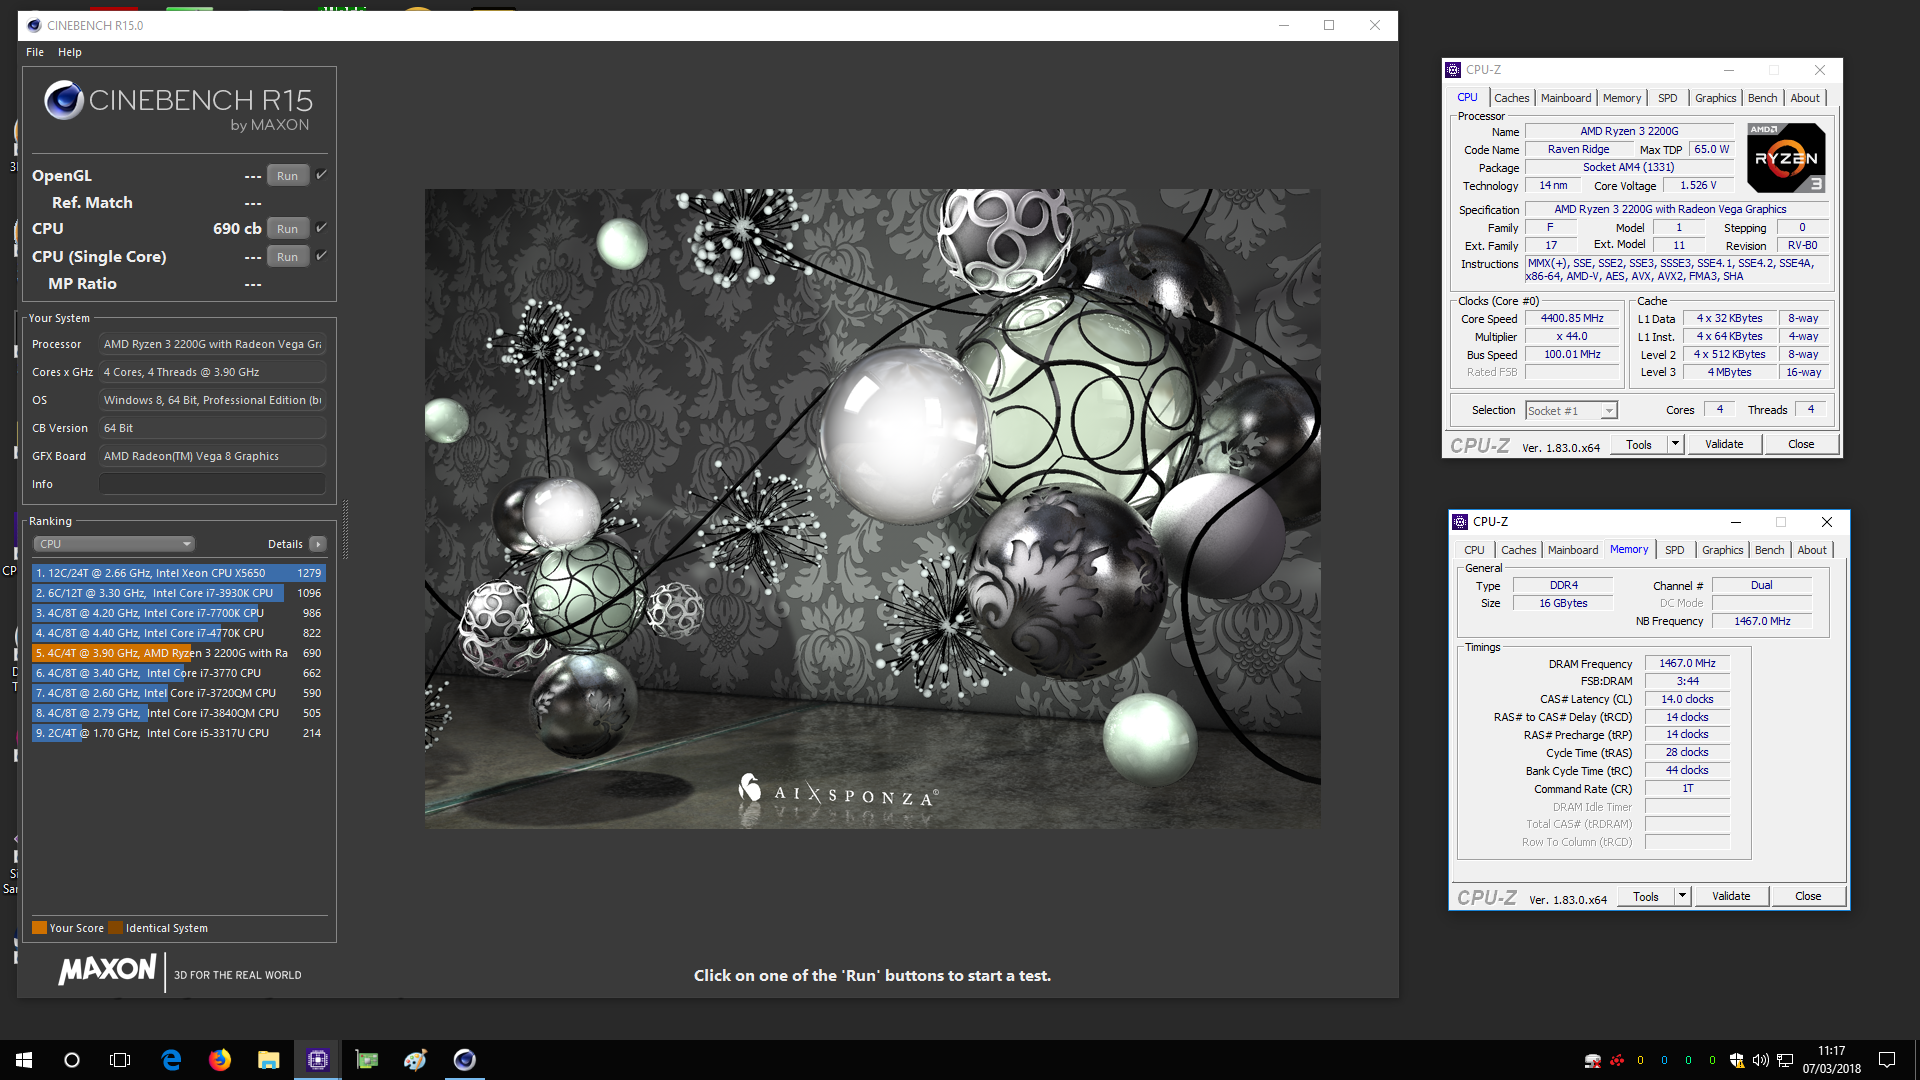This screenshot has height=1080, width=1920.
Task: Switch to Caches tab in lower CPU-Z
Action: point(1518,550)
